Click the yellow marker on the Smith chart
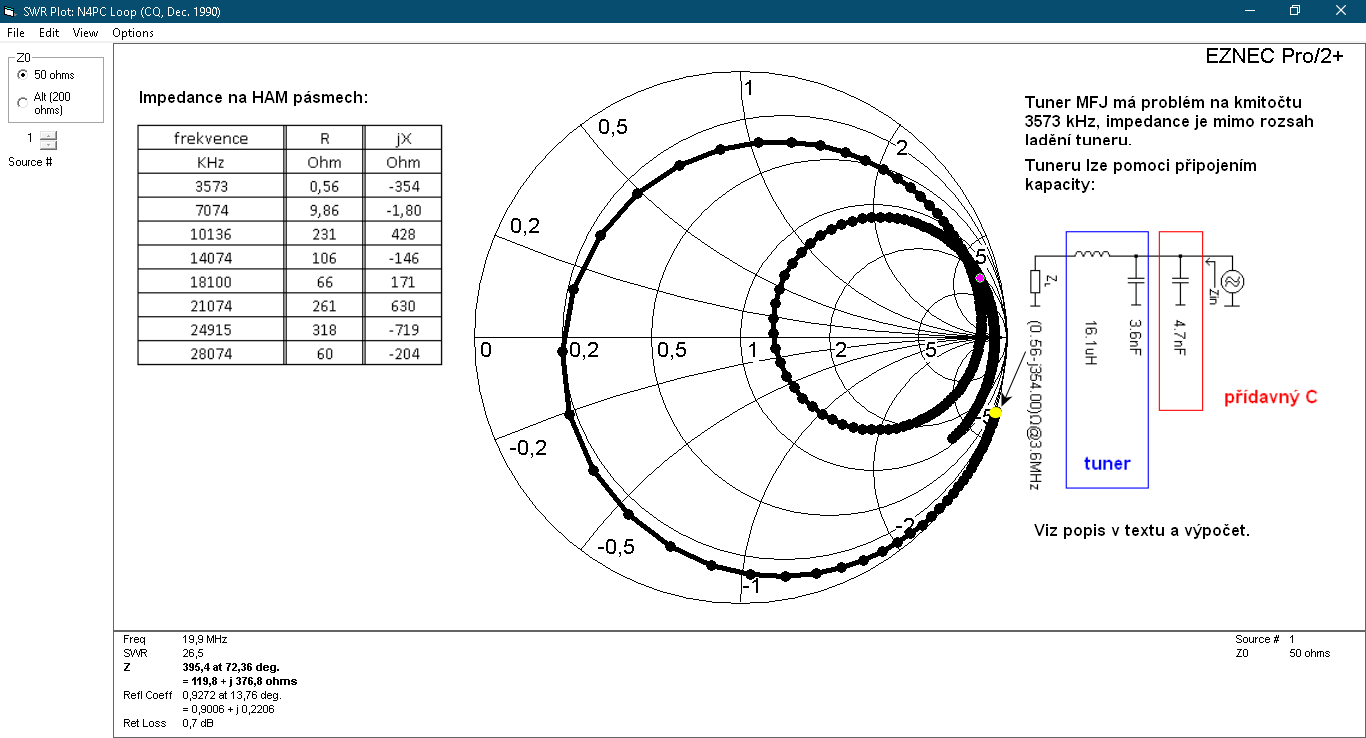The width and height of the screenshot is (1366, 738). (x=995, y=412)
